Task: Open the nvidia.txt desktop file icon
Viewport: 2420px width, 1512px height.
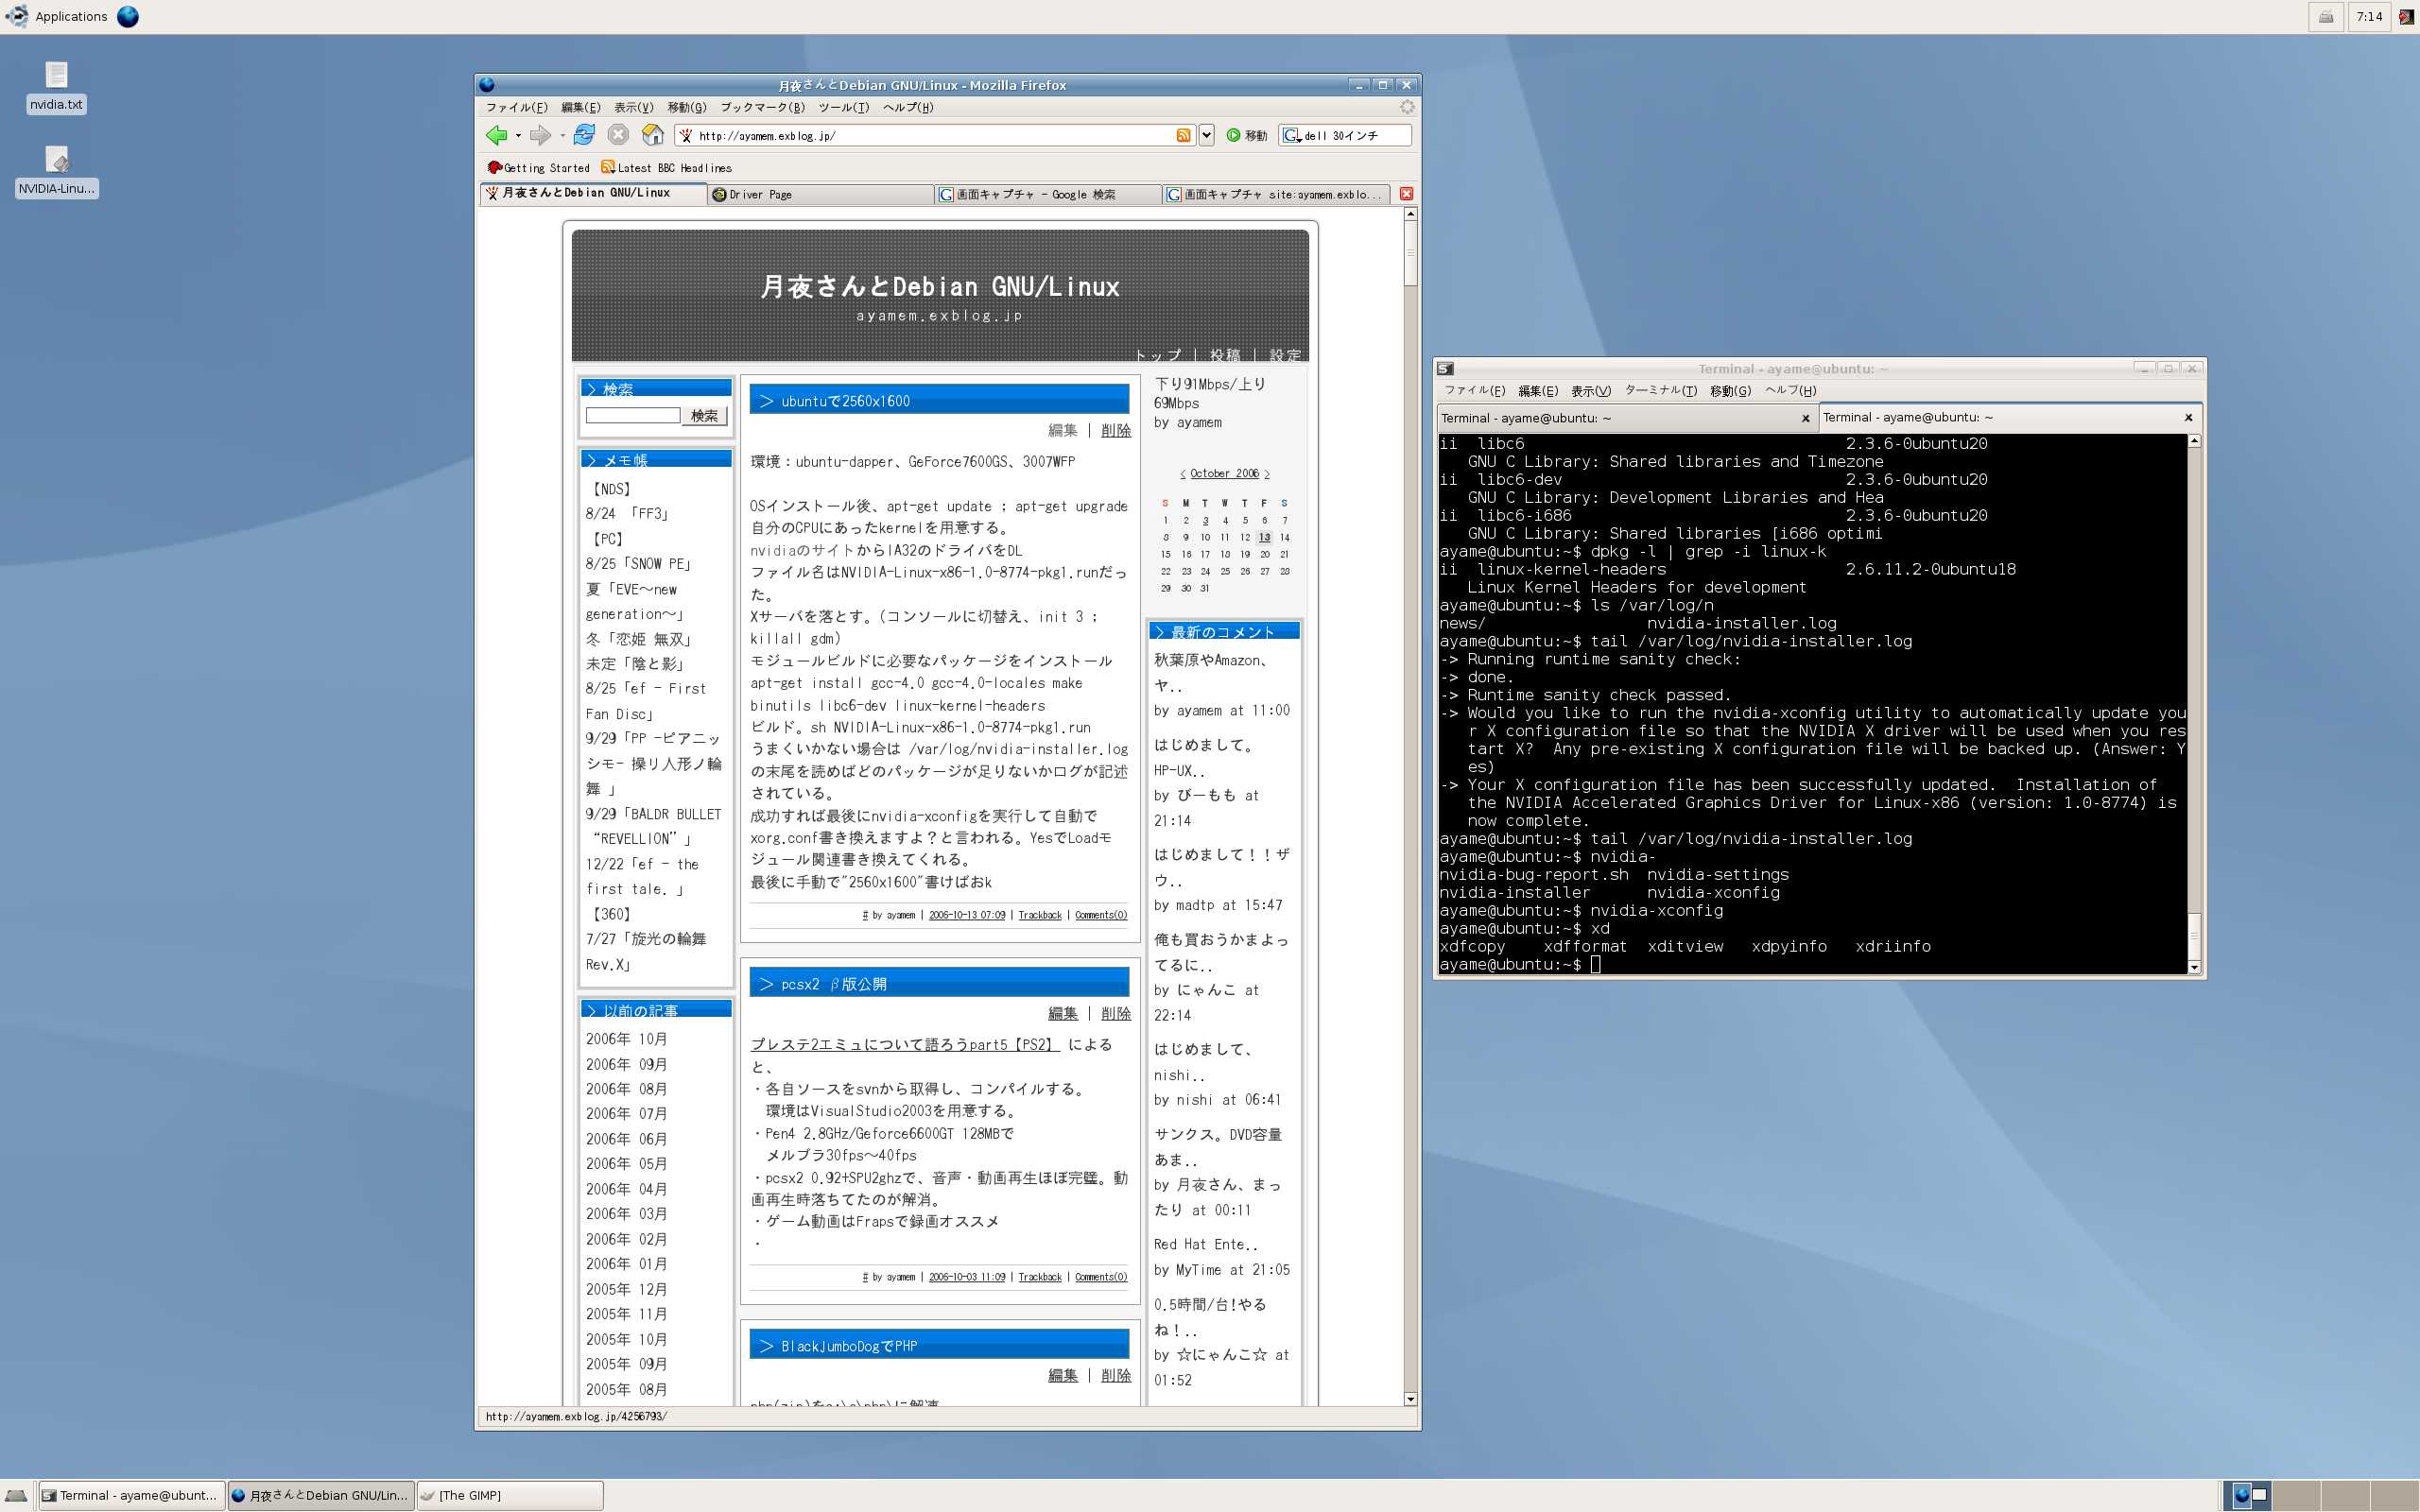Action: point(56,86)
